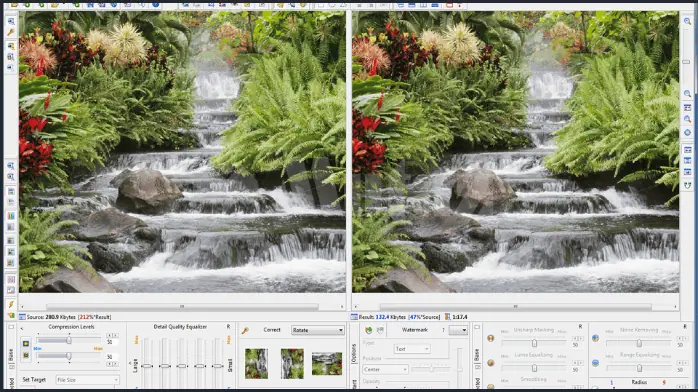The height and width of the screenshot is (392, 698).
Task: Click the Unsharp Masking icon
Action: (491, 338)
